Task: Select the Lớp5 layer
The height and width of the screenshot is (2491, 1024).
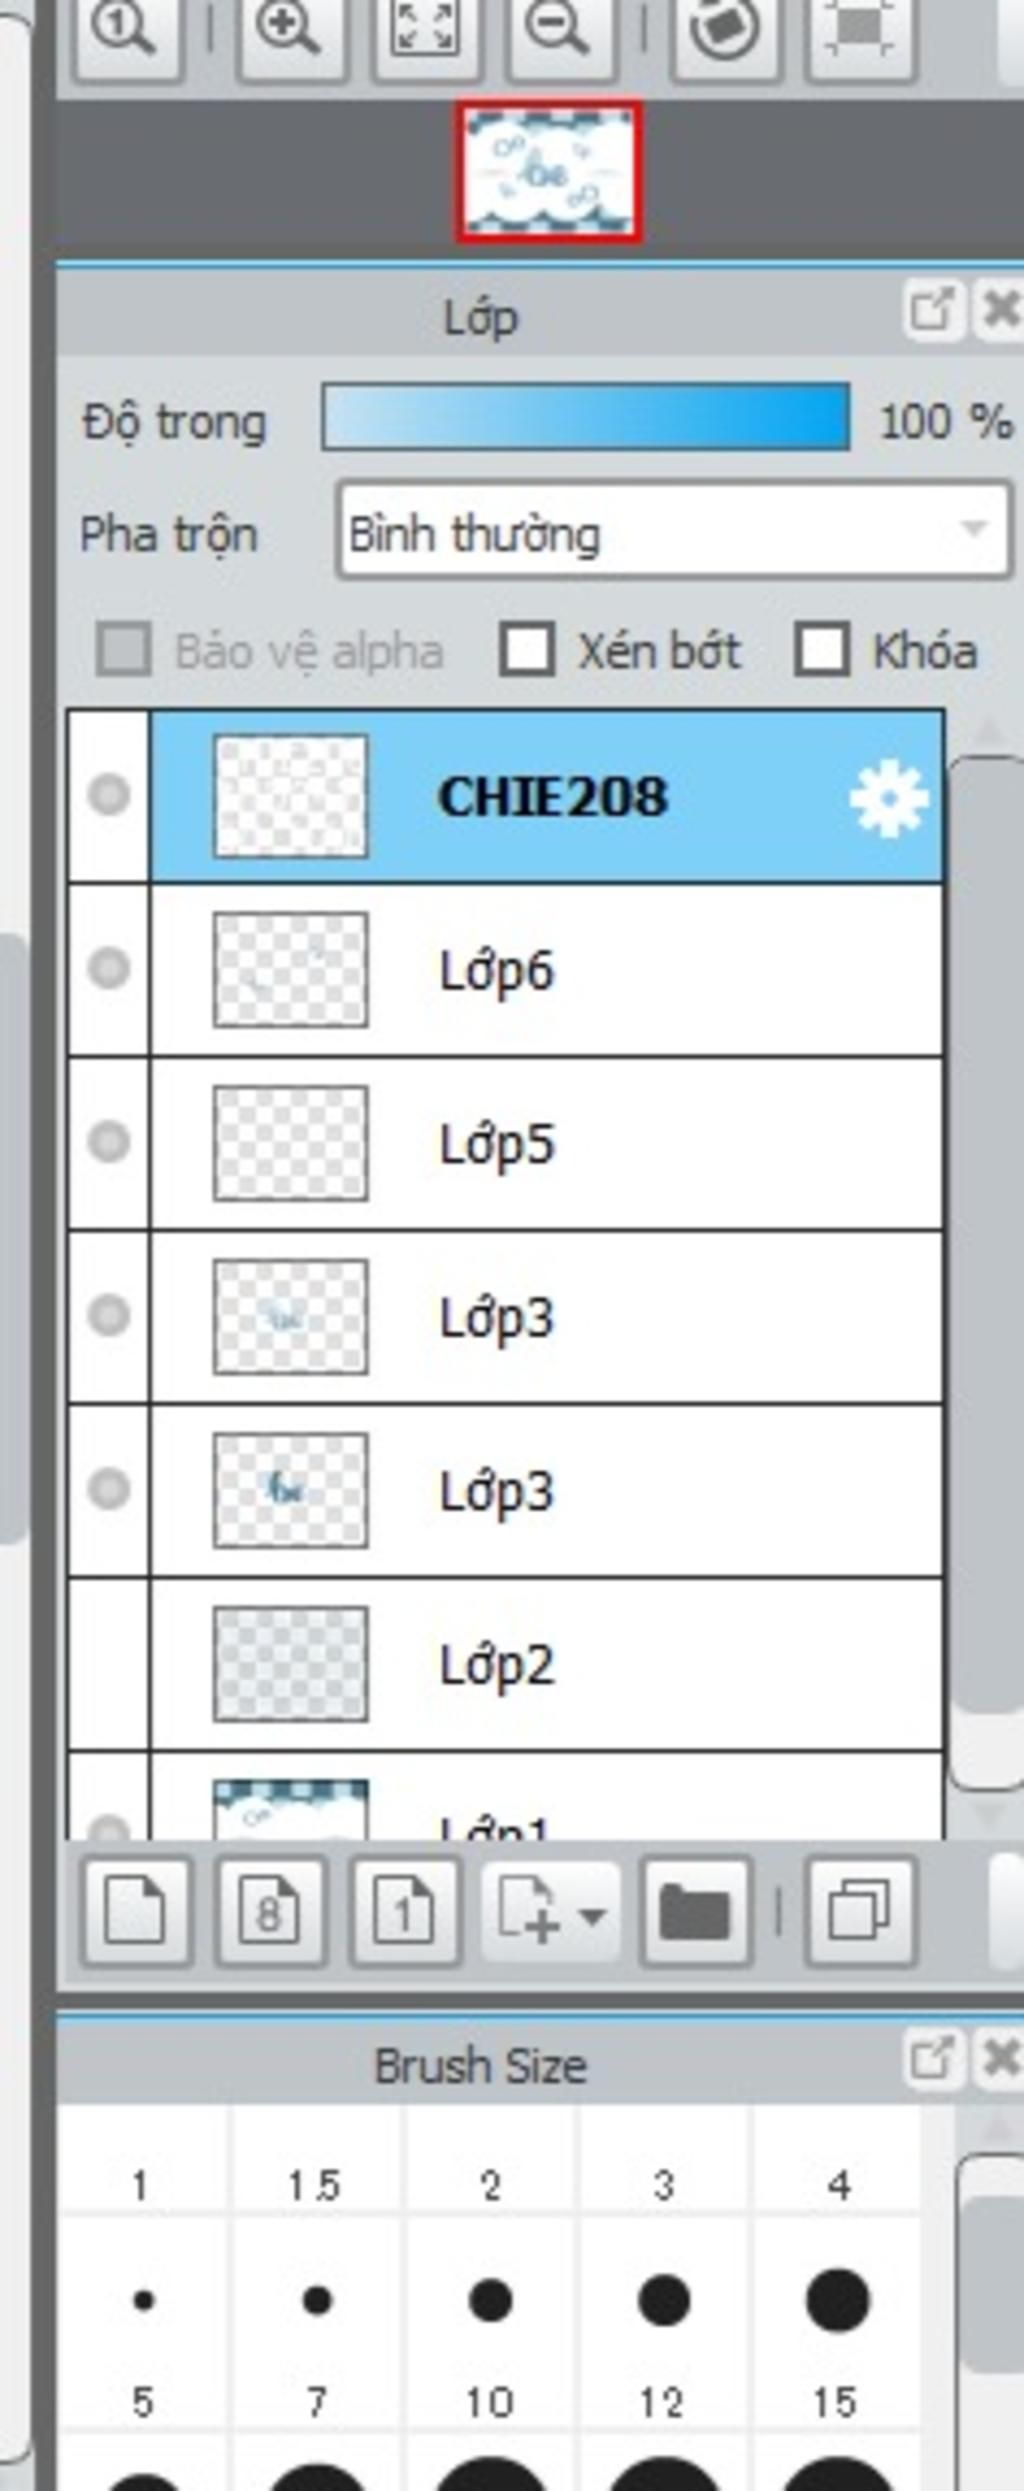Action: (x=546, y=1143)
